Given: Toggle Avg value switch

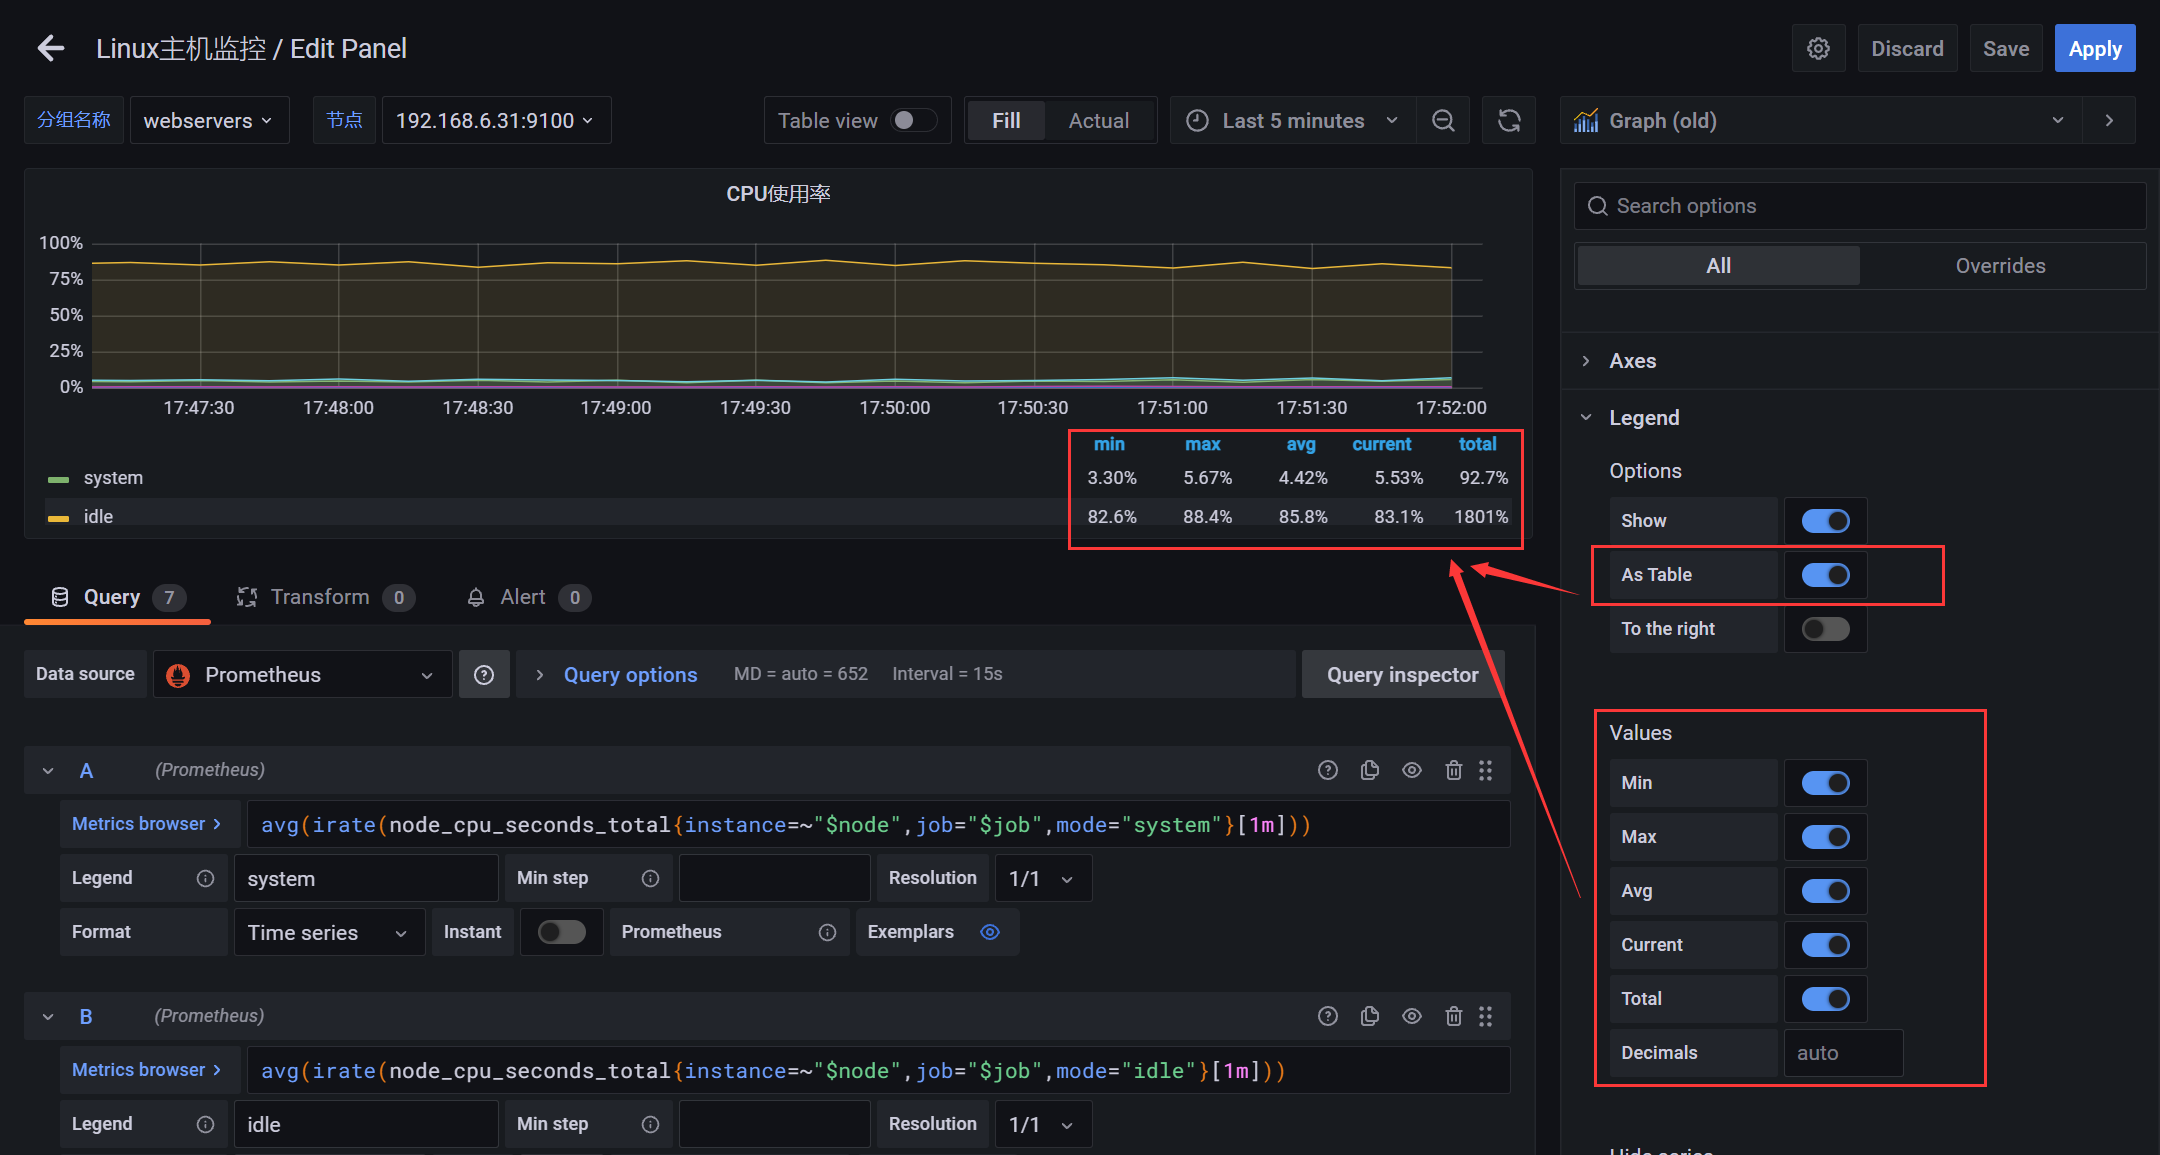Looking at the screenshot, I should click(1825, 891).
